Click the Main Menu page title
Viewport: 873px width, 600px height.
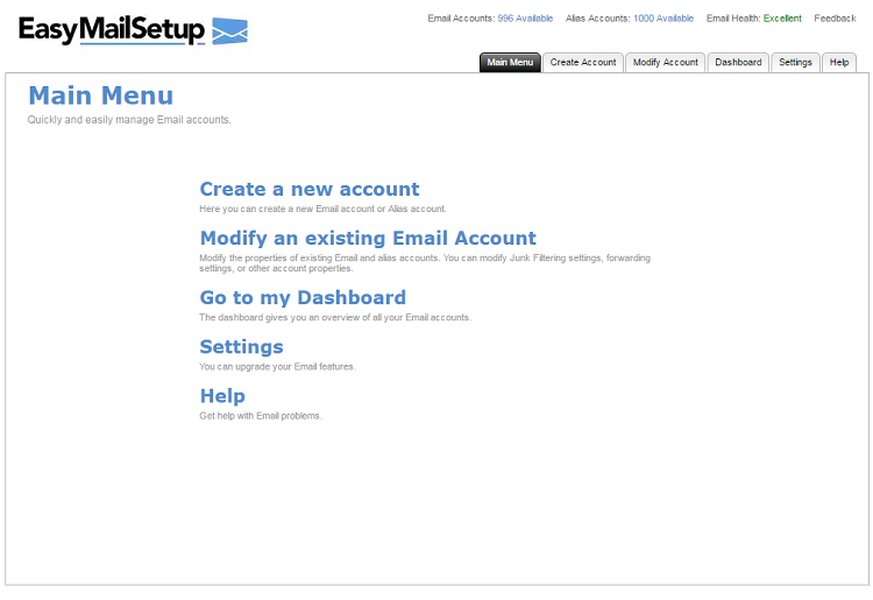coord(100,96)
